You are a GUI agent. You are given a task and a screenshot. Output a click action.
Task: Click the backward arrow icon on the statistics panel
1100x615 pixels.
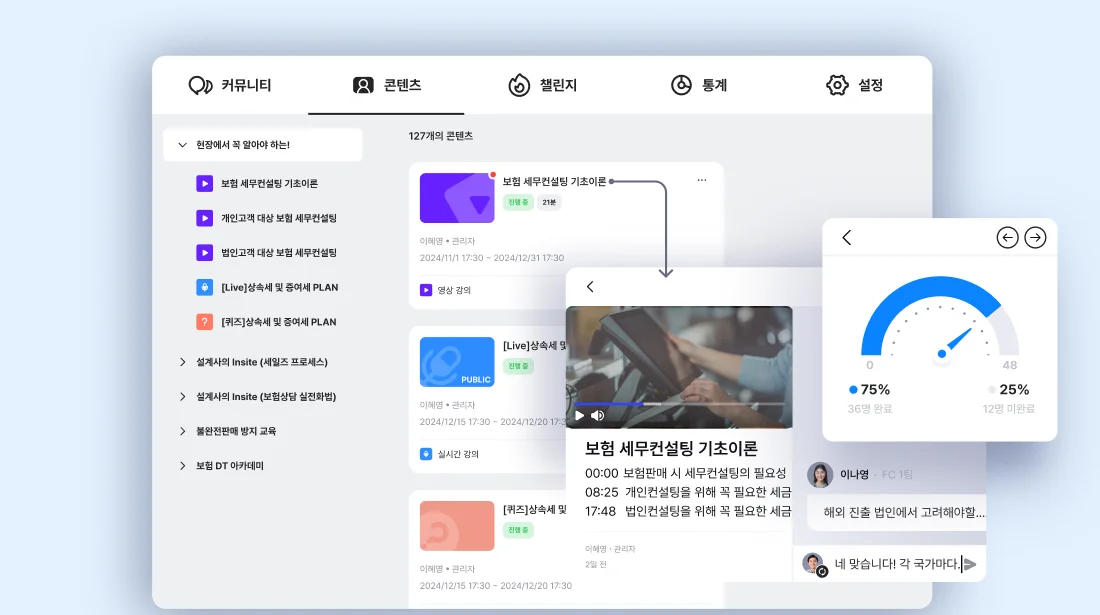1008,237
